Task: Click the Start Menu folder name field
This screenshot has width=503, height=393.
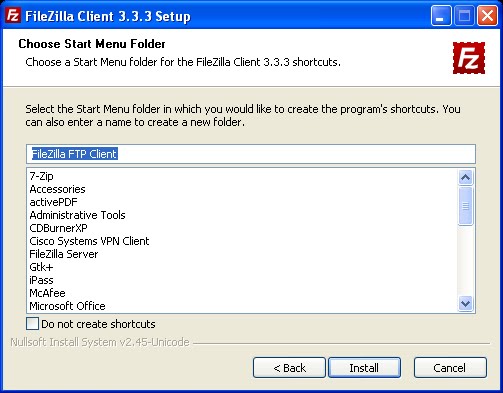Action: pyautogui.click(x=251, y=154)
